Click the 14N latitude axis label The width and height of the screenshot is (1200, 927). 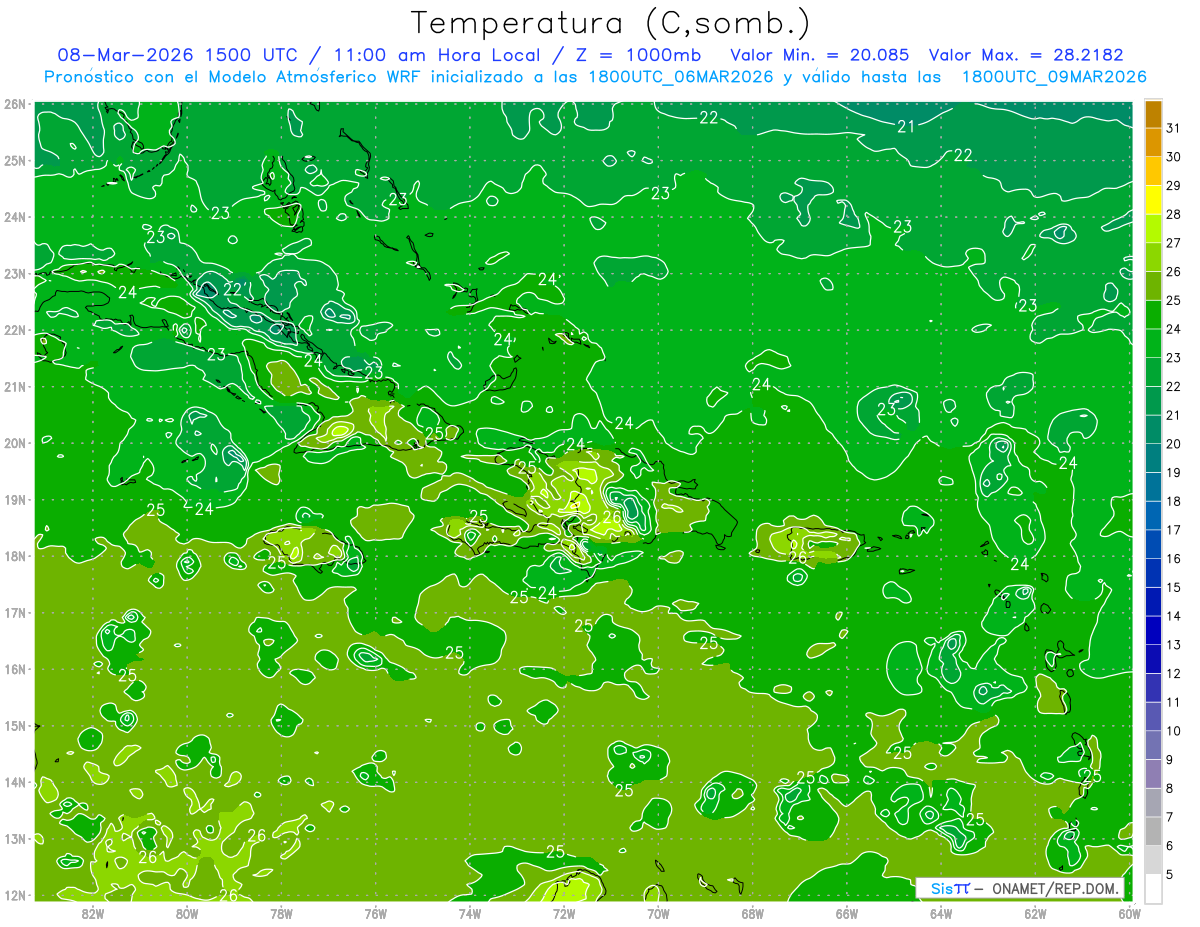coord(15,782)
